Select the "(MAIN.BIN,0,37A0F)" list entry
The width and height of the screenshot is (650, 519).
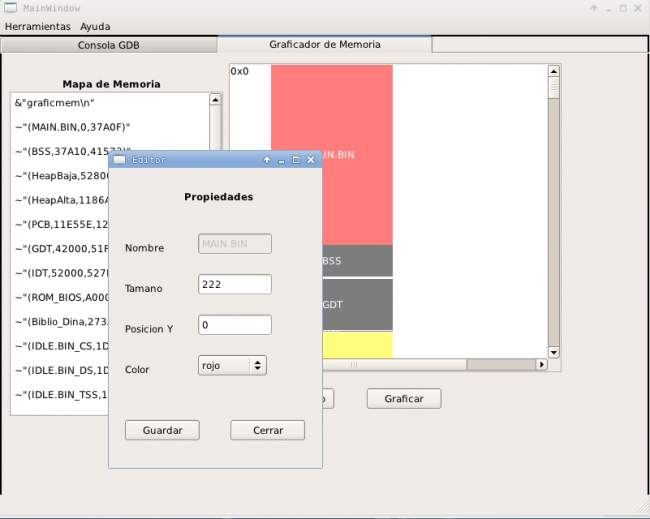73,127
